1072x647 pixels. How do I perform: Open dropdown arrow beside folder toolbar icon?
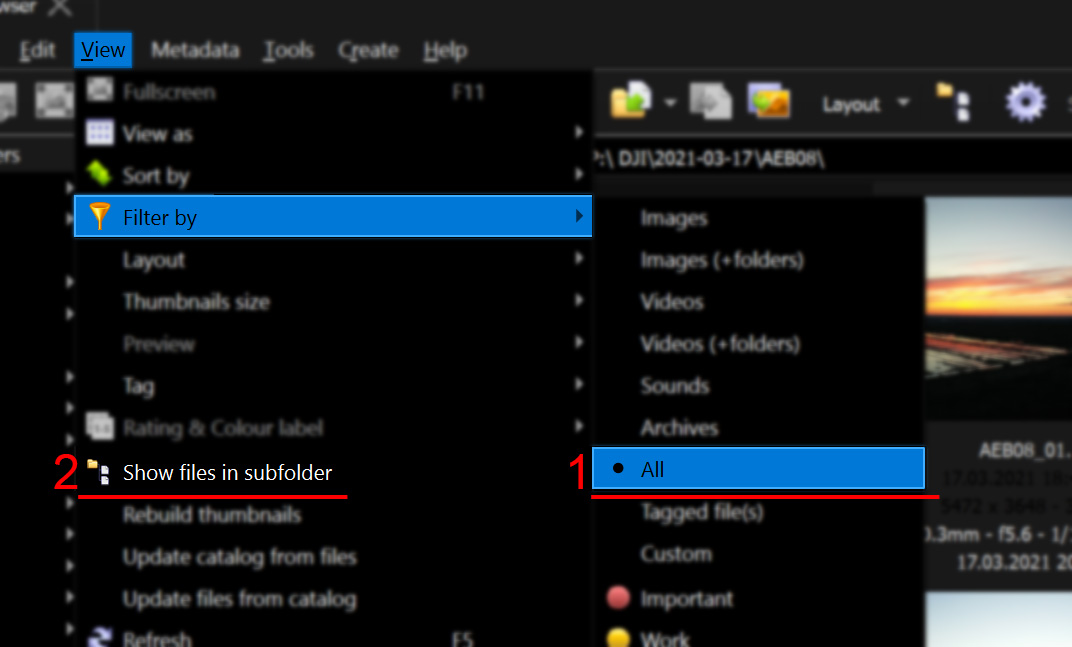(x=670, y=103)
